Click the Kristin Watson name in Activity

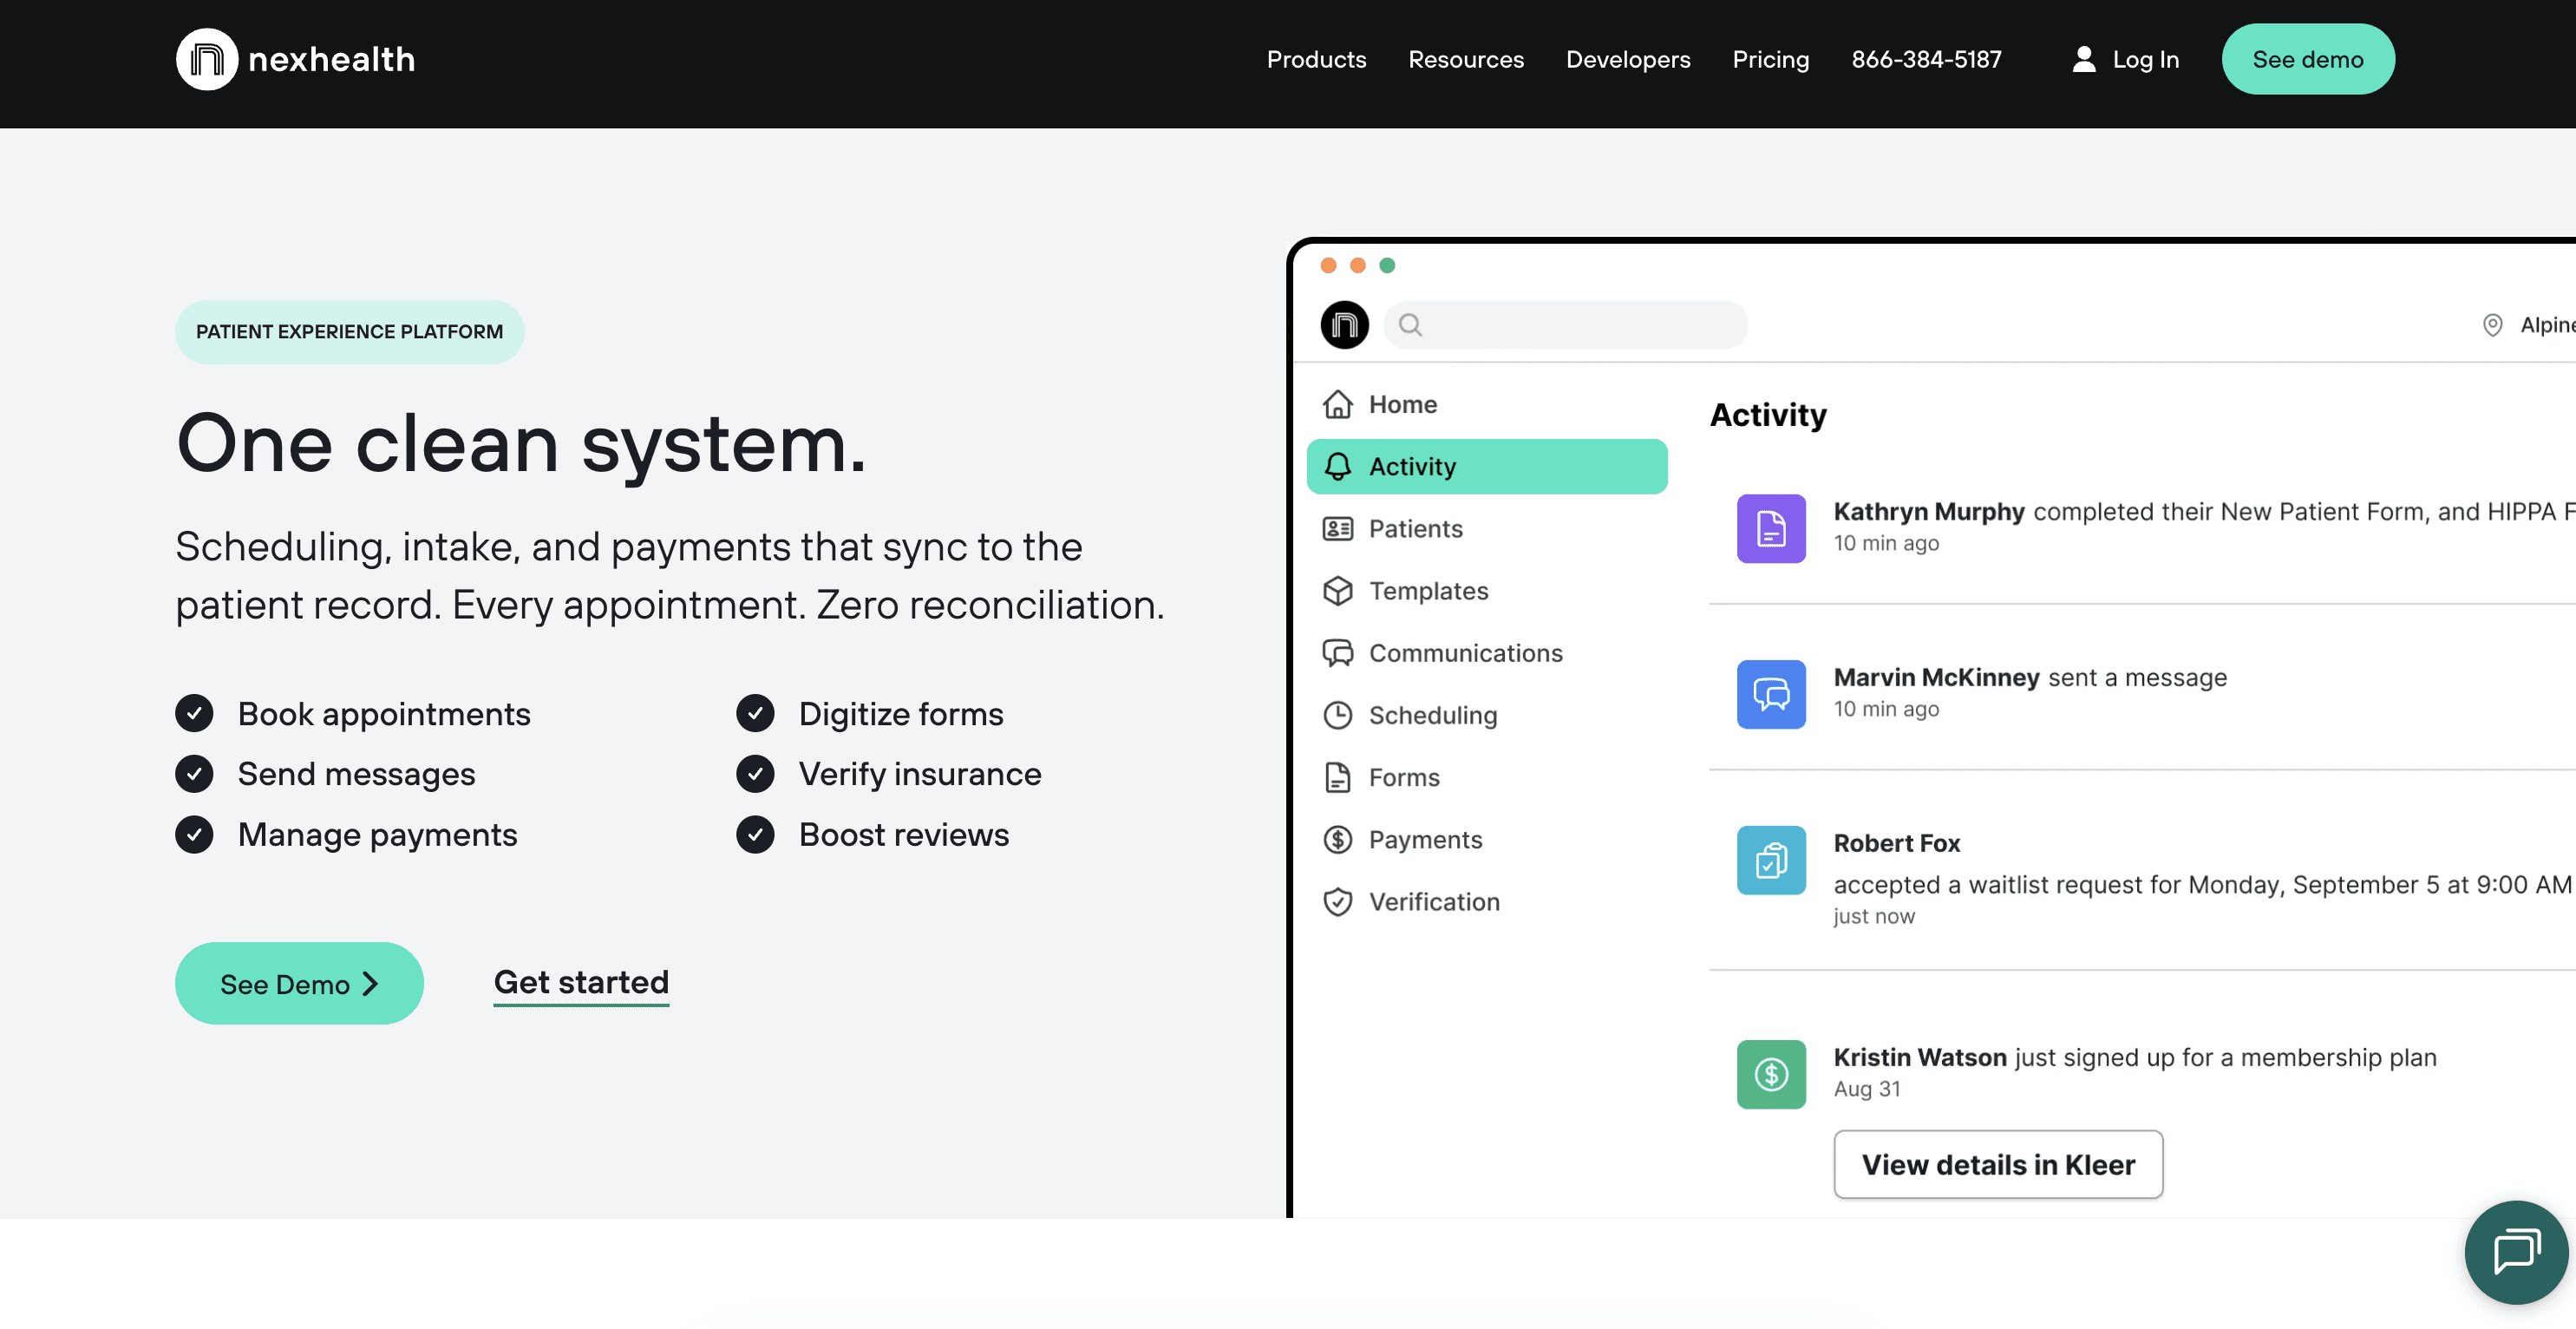pos(1920,1057)
